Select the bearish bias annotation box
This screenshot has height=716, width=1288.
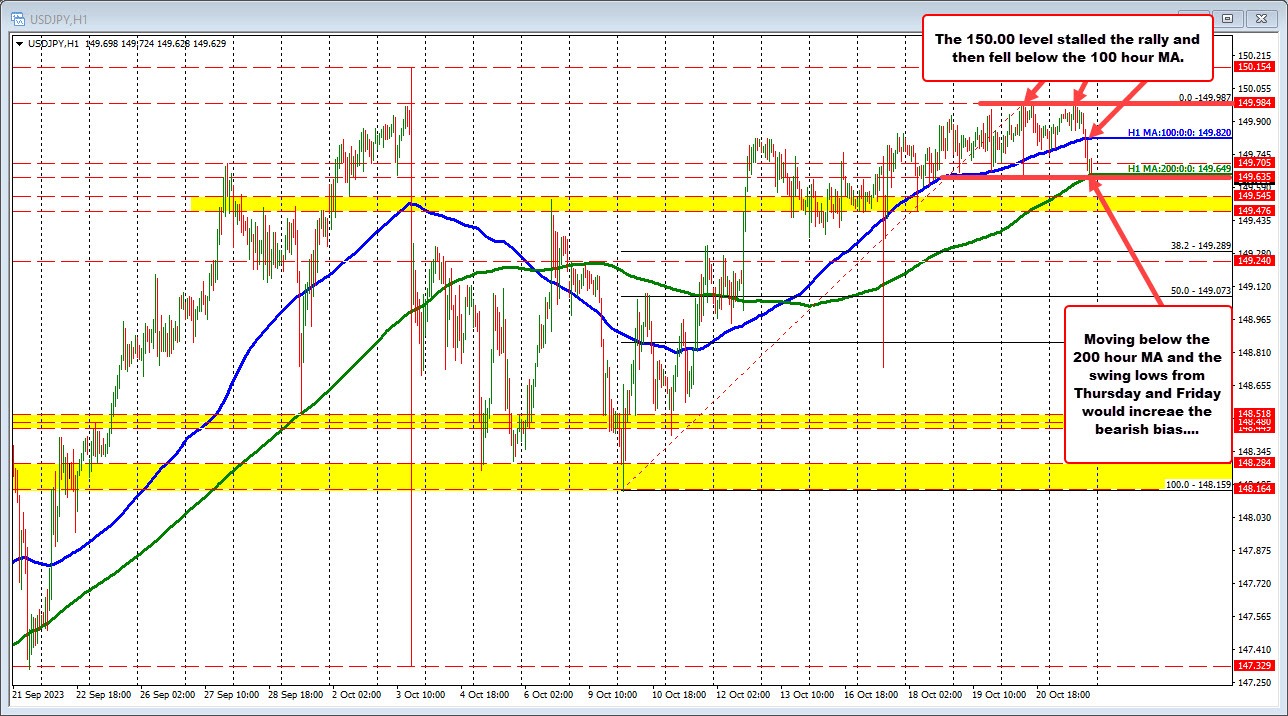point(1147,386)
